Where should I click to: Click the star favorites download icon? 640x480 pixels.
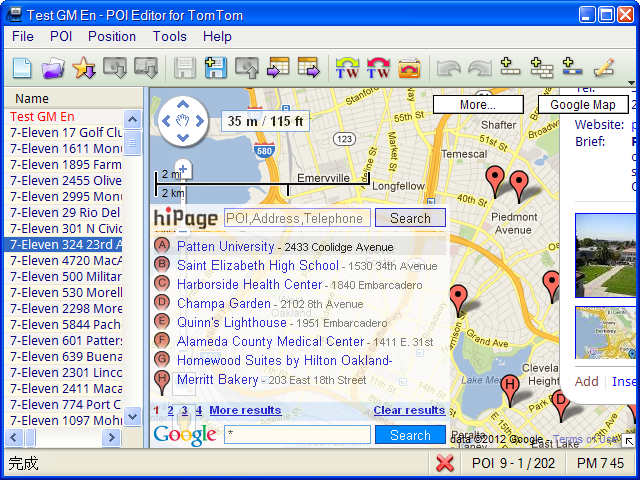tap(84, 68)
